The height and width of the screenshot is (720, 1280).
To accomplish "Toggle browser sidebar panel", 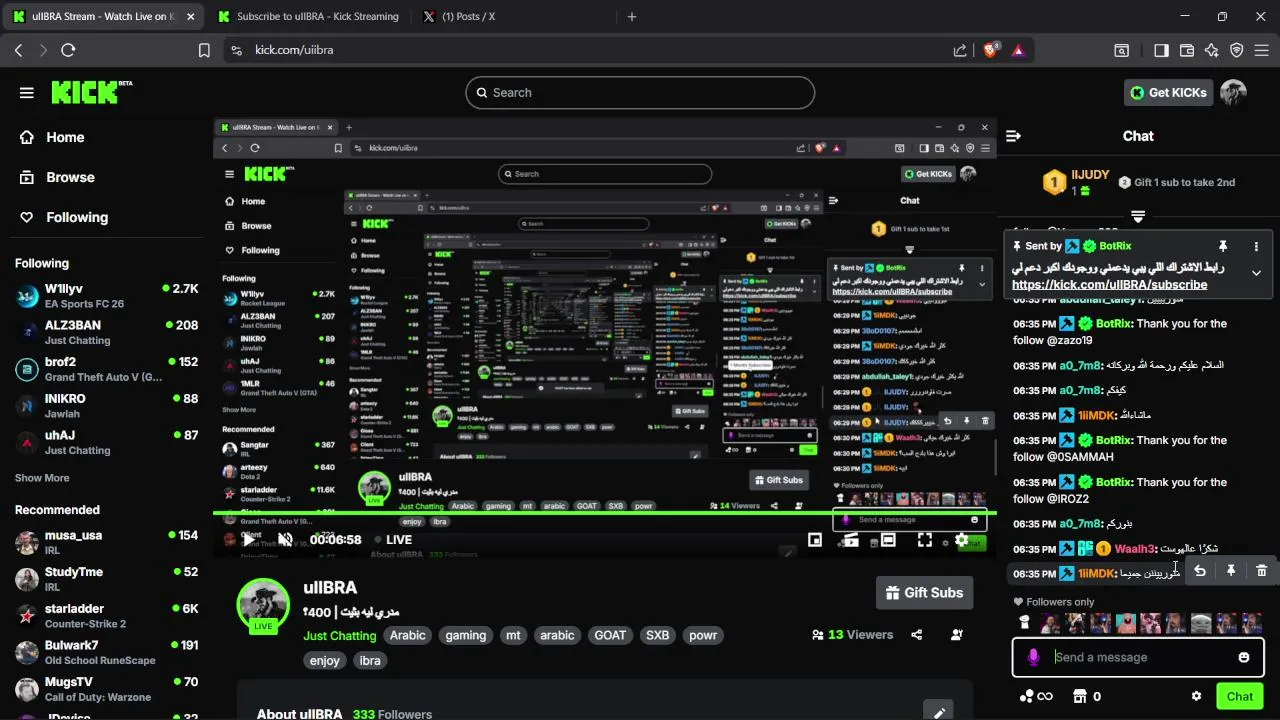I will (x=1161, y=50).
